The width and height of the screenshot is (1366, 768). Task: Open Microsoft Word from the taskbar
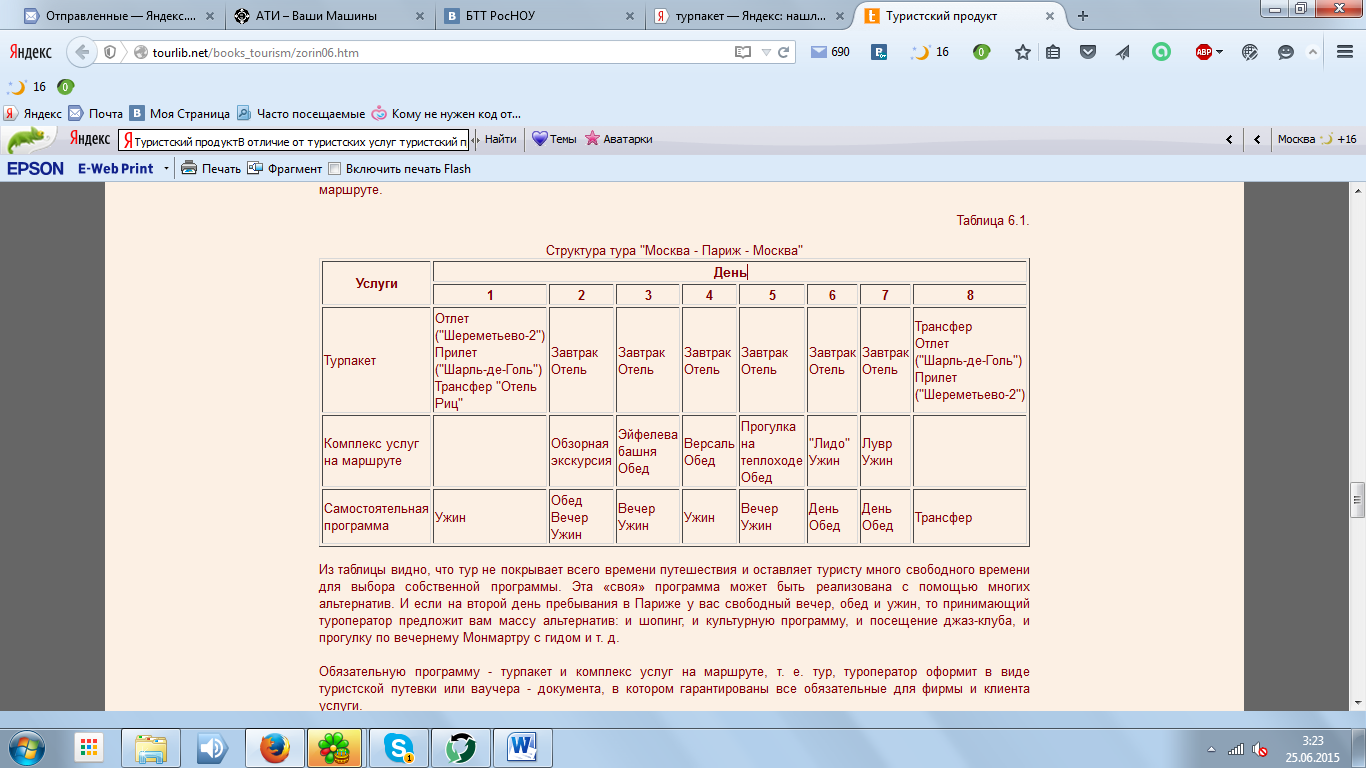(x=521, y=747)
